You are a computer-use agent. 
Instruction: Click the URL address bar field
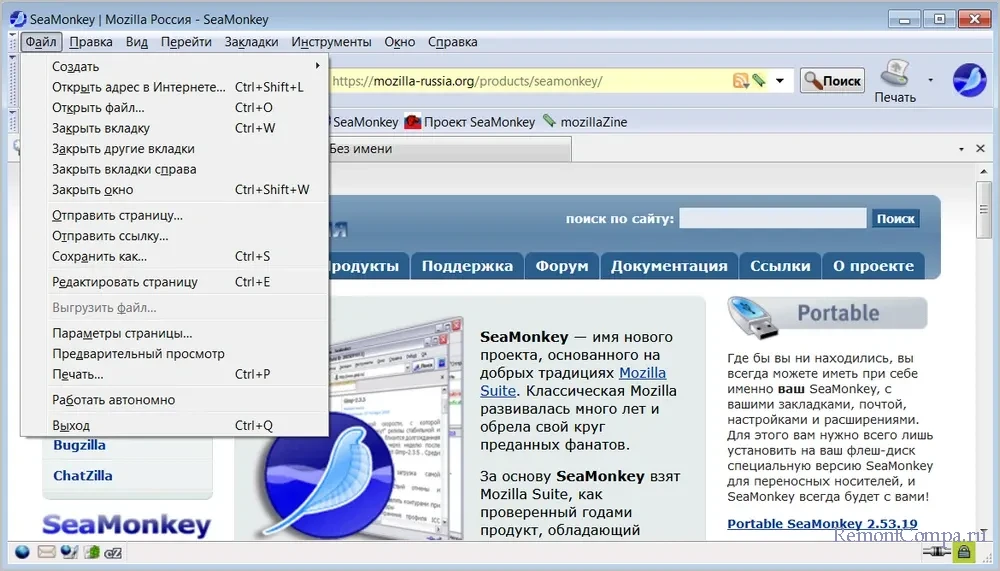pos(531,81)
